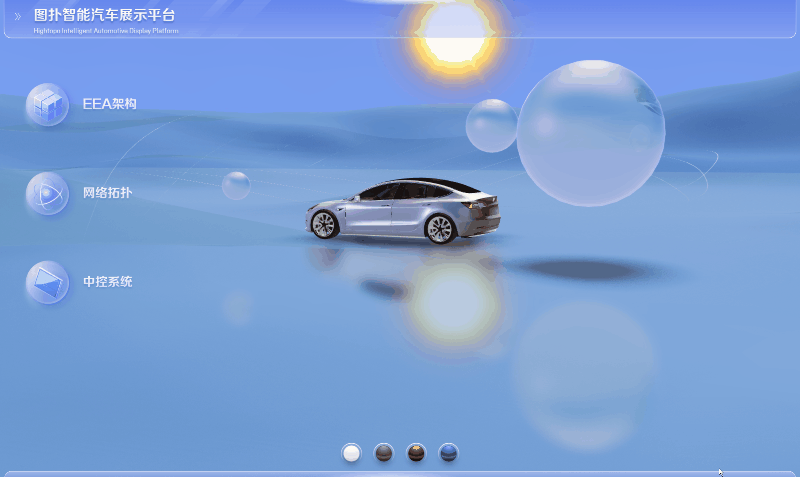Image resolution: width=800 pixels, height=477 pixels.
Task: Expand the double-chevron beside the platform title
Action: coord(17,16)
